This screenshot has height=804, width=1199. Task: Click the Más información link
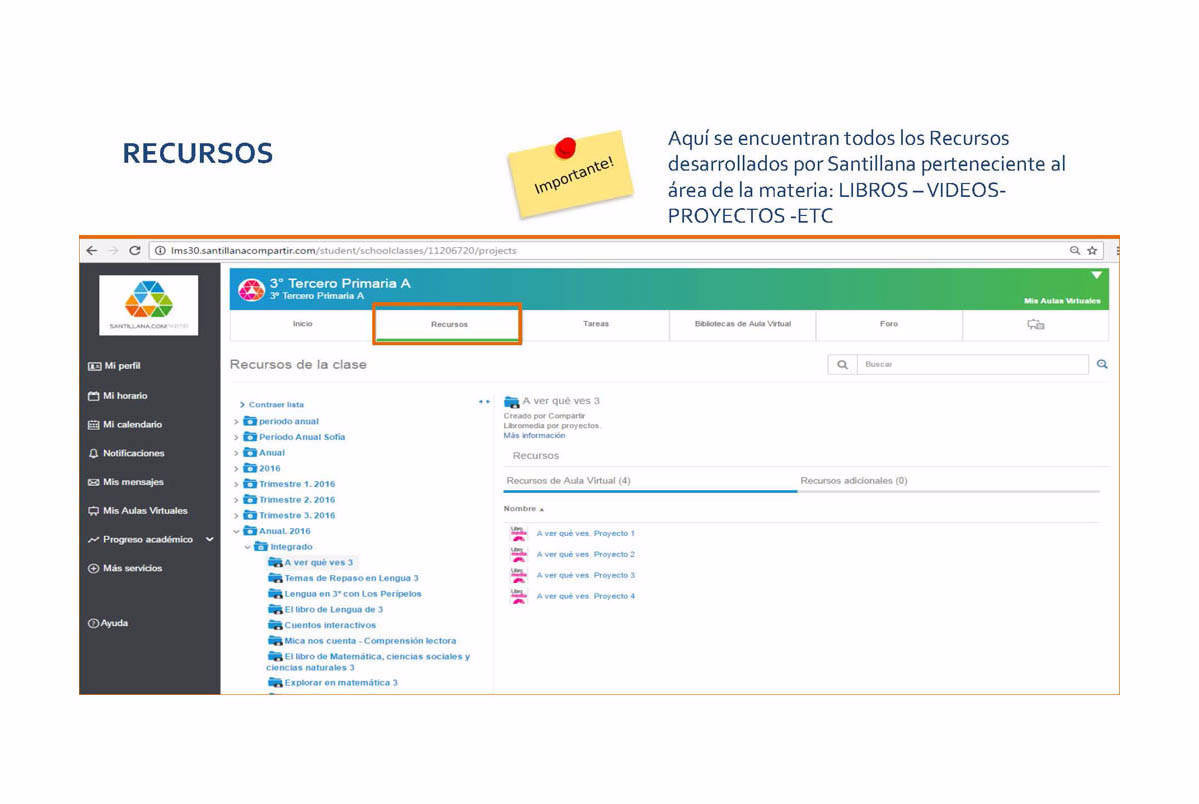point(534,435)
